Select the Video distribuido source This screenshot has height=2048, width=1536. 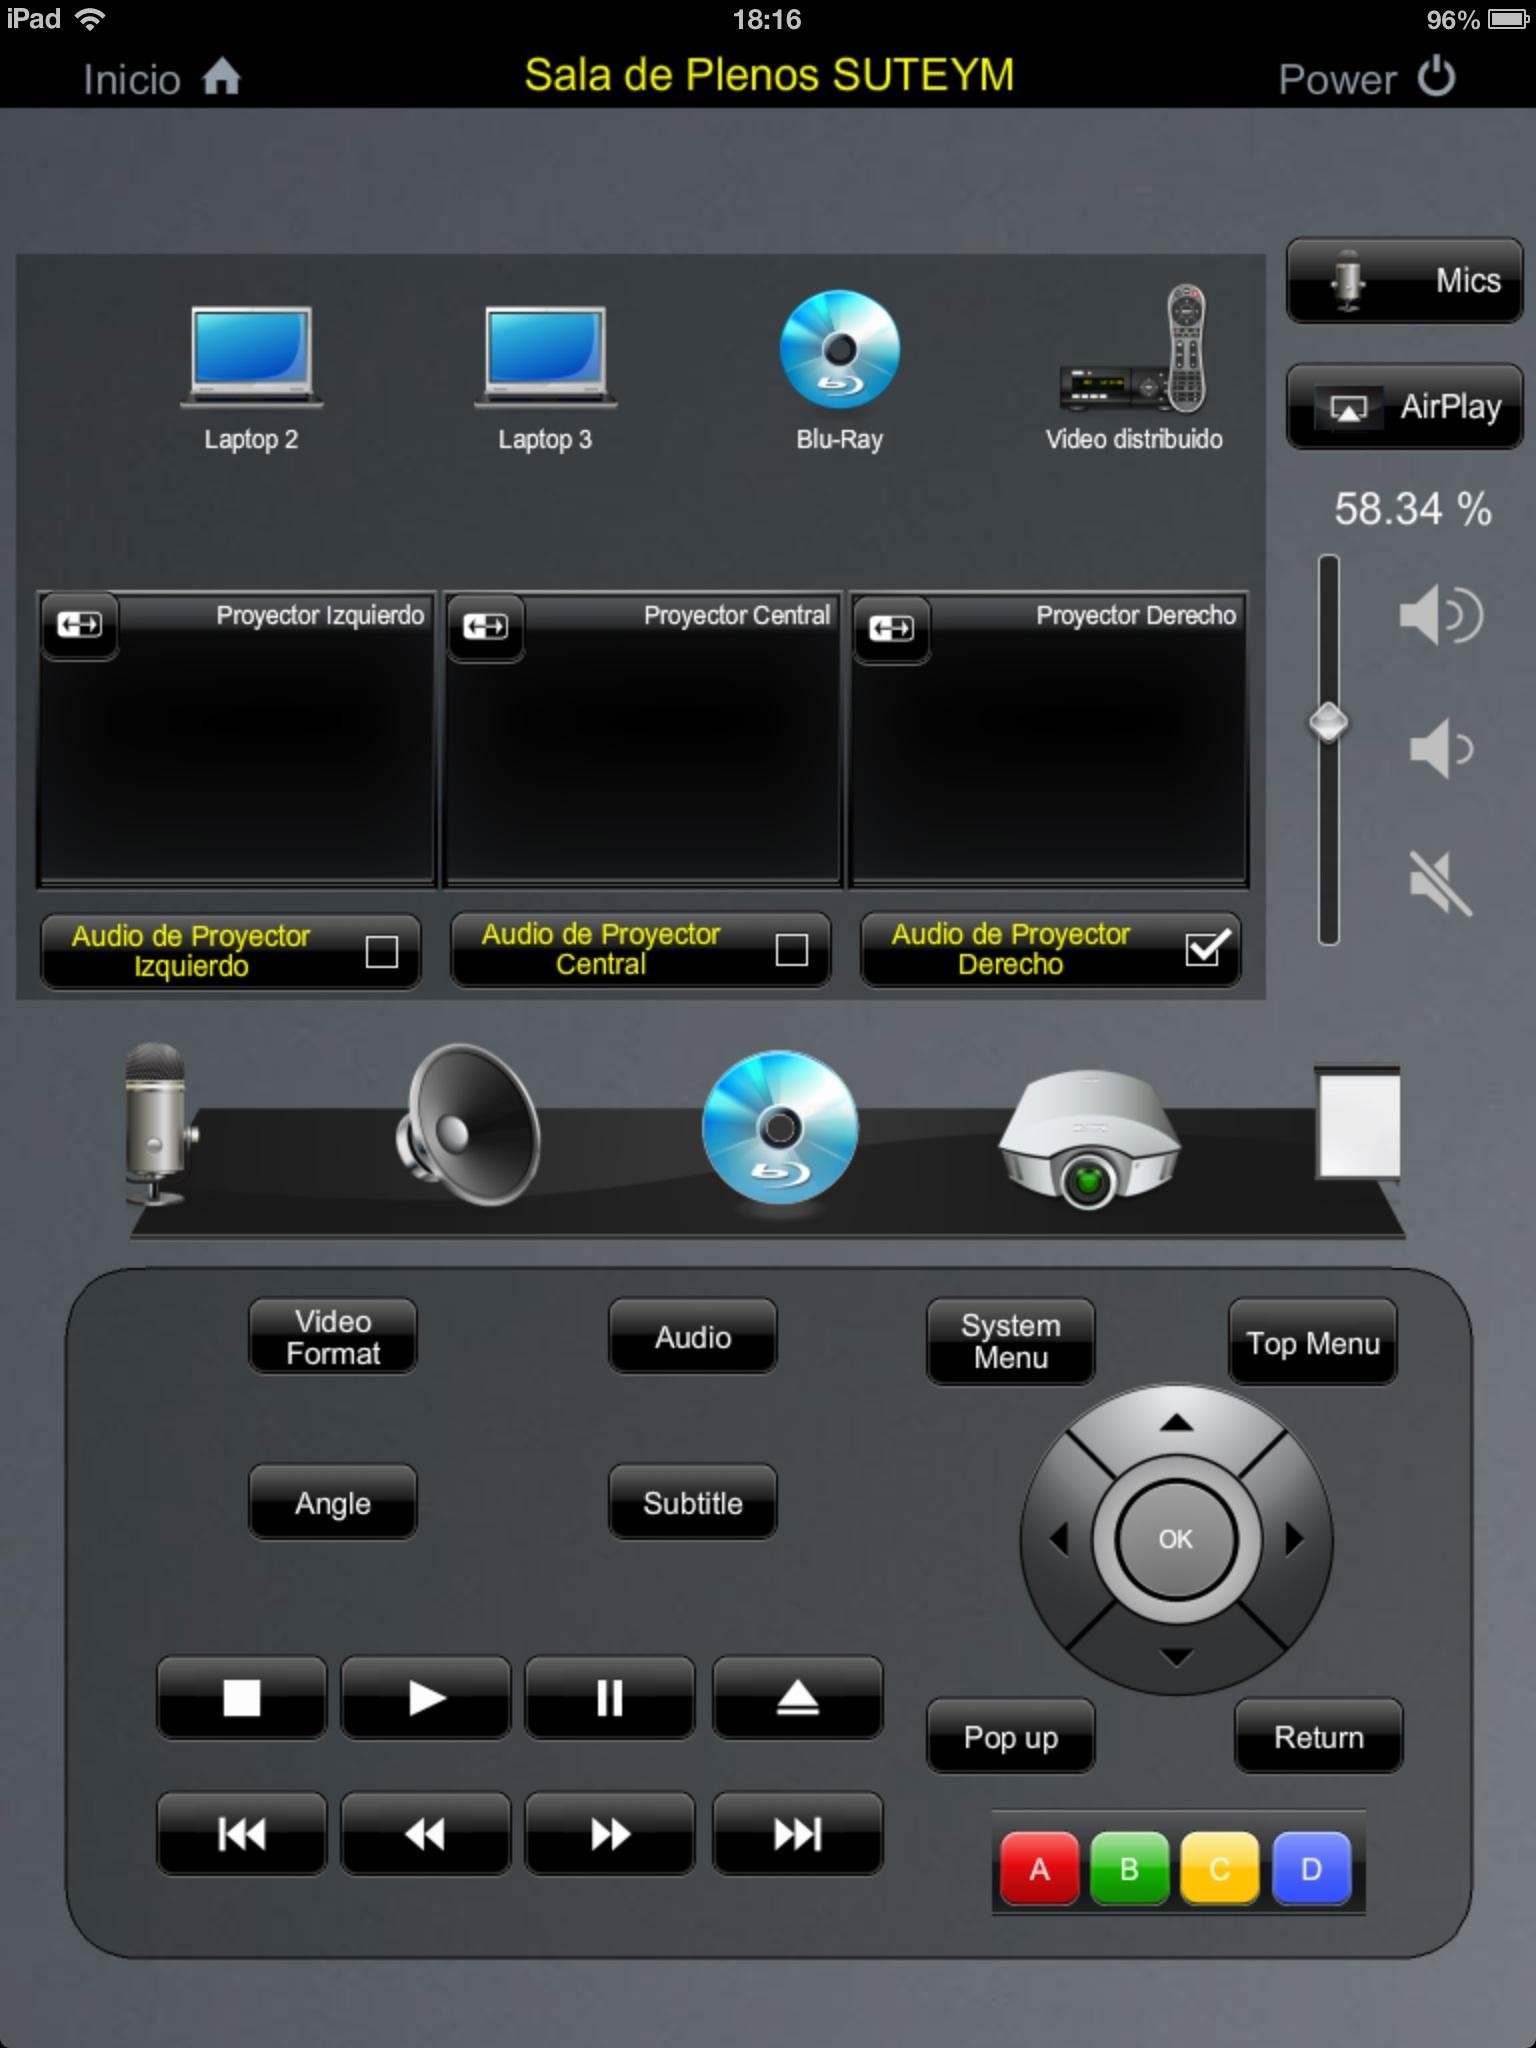point(1134,352)
